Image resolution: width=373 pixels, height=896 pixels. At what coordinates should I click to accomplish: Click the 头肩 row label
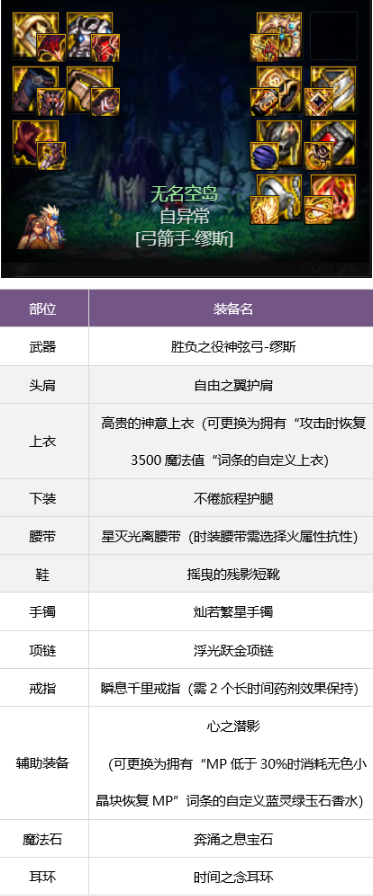(43, 385)
